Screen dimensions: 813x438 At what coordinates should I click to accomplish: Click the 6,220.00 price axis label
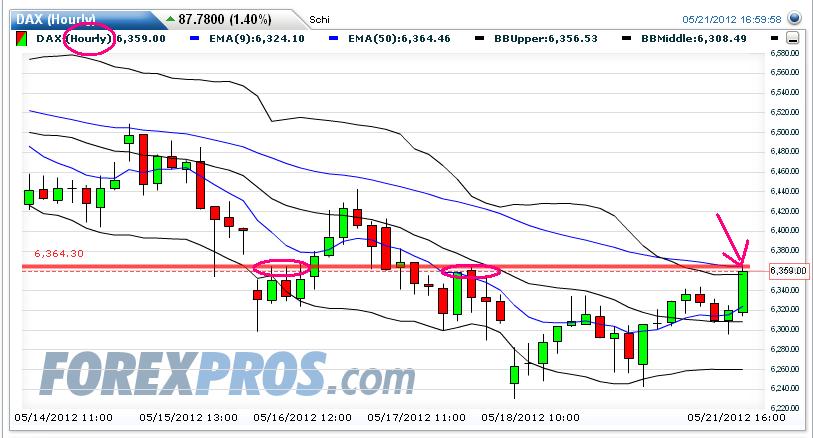pos(784,408)
